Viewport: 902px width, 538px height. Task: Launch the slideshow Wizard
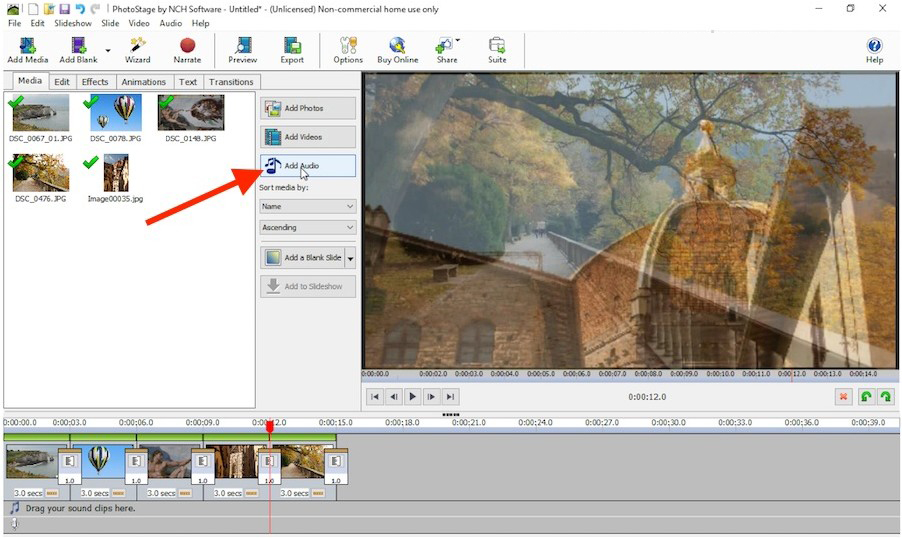coord(137,50)
